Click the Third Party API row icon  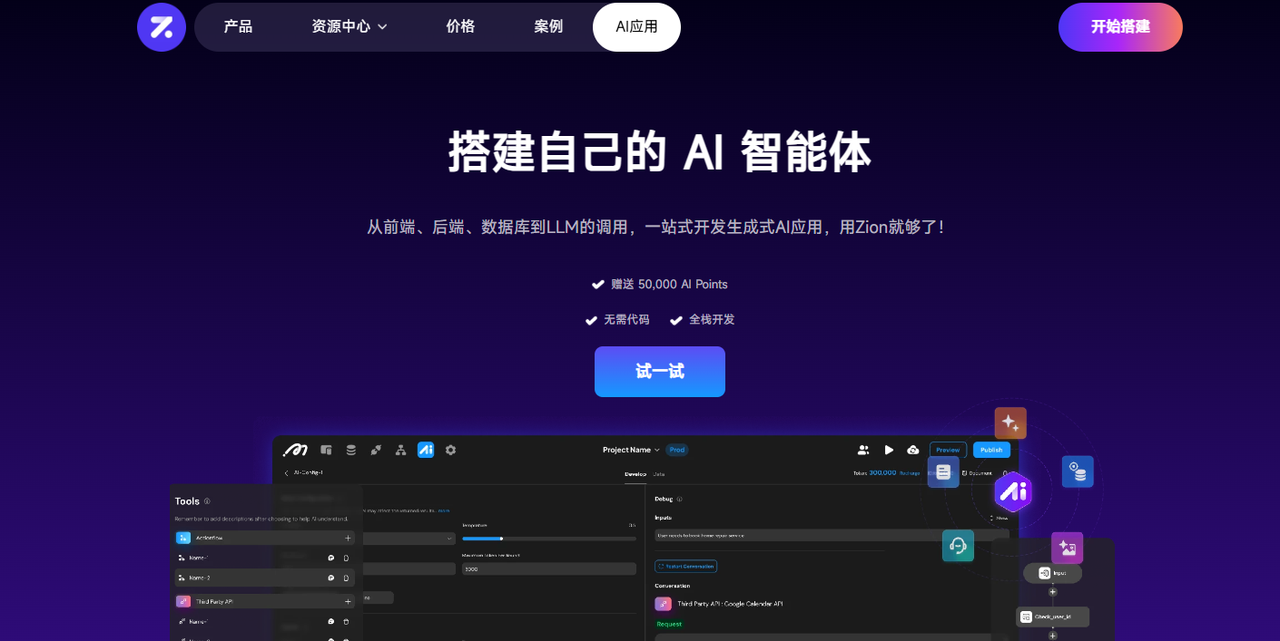183,602
